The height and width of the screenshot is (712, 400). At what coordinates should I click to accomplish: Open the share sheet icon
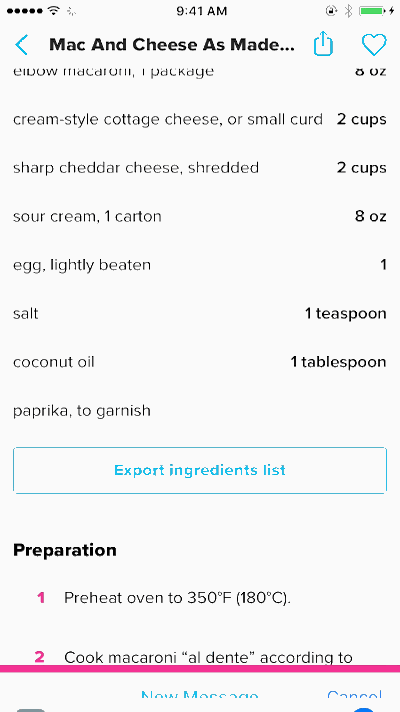coord(323,44)
